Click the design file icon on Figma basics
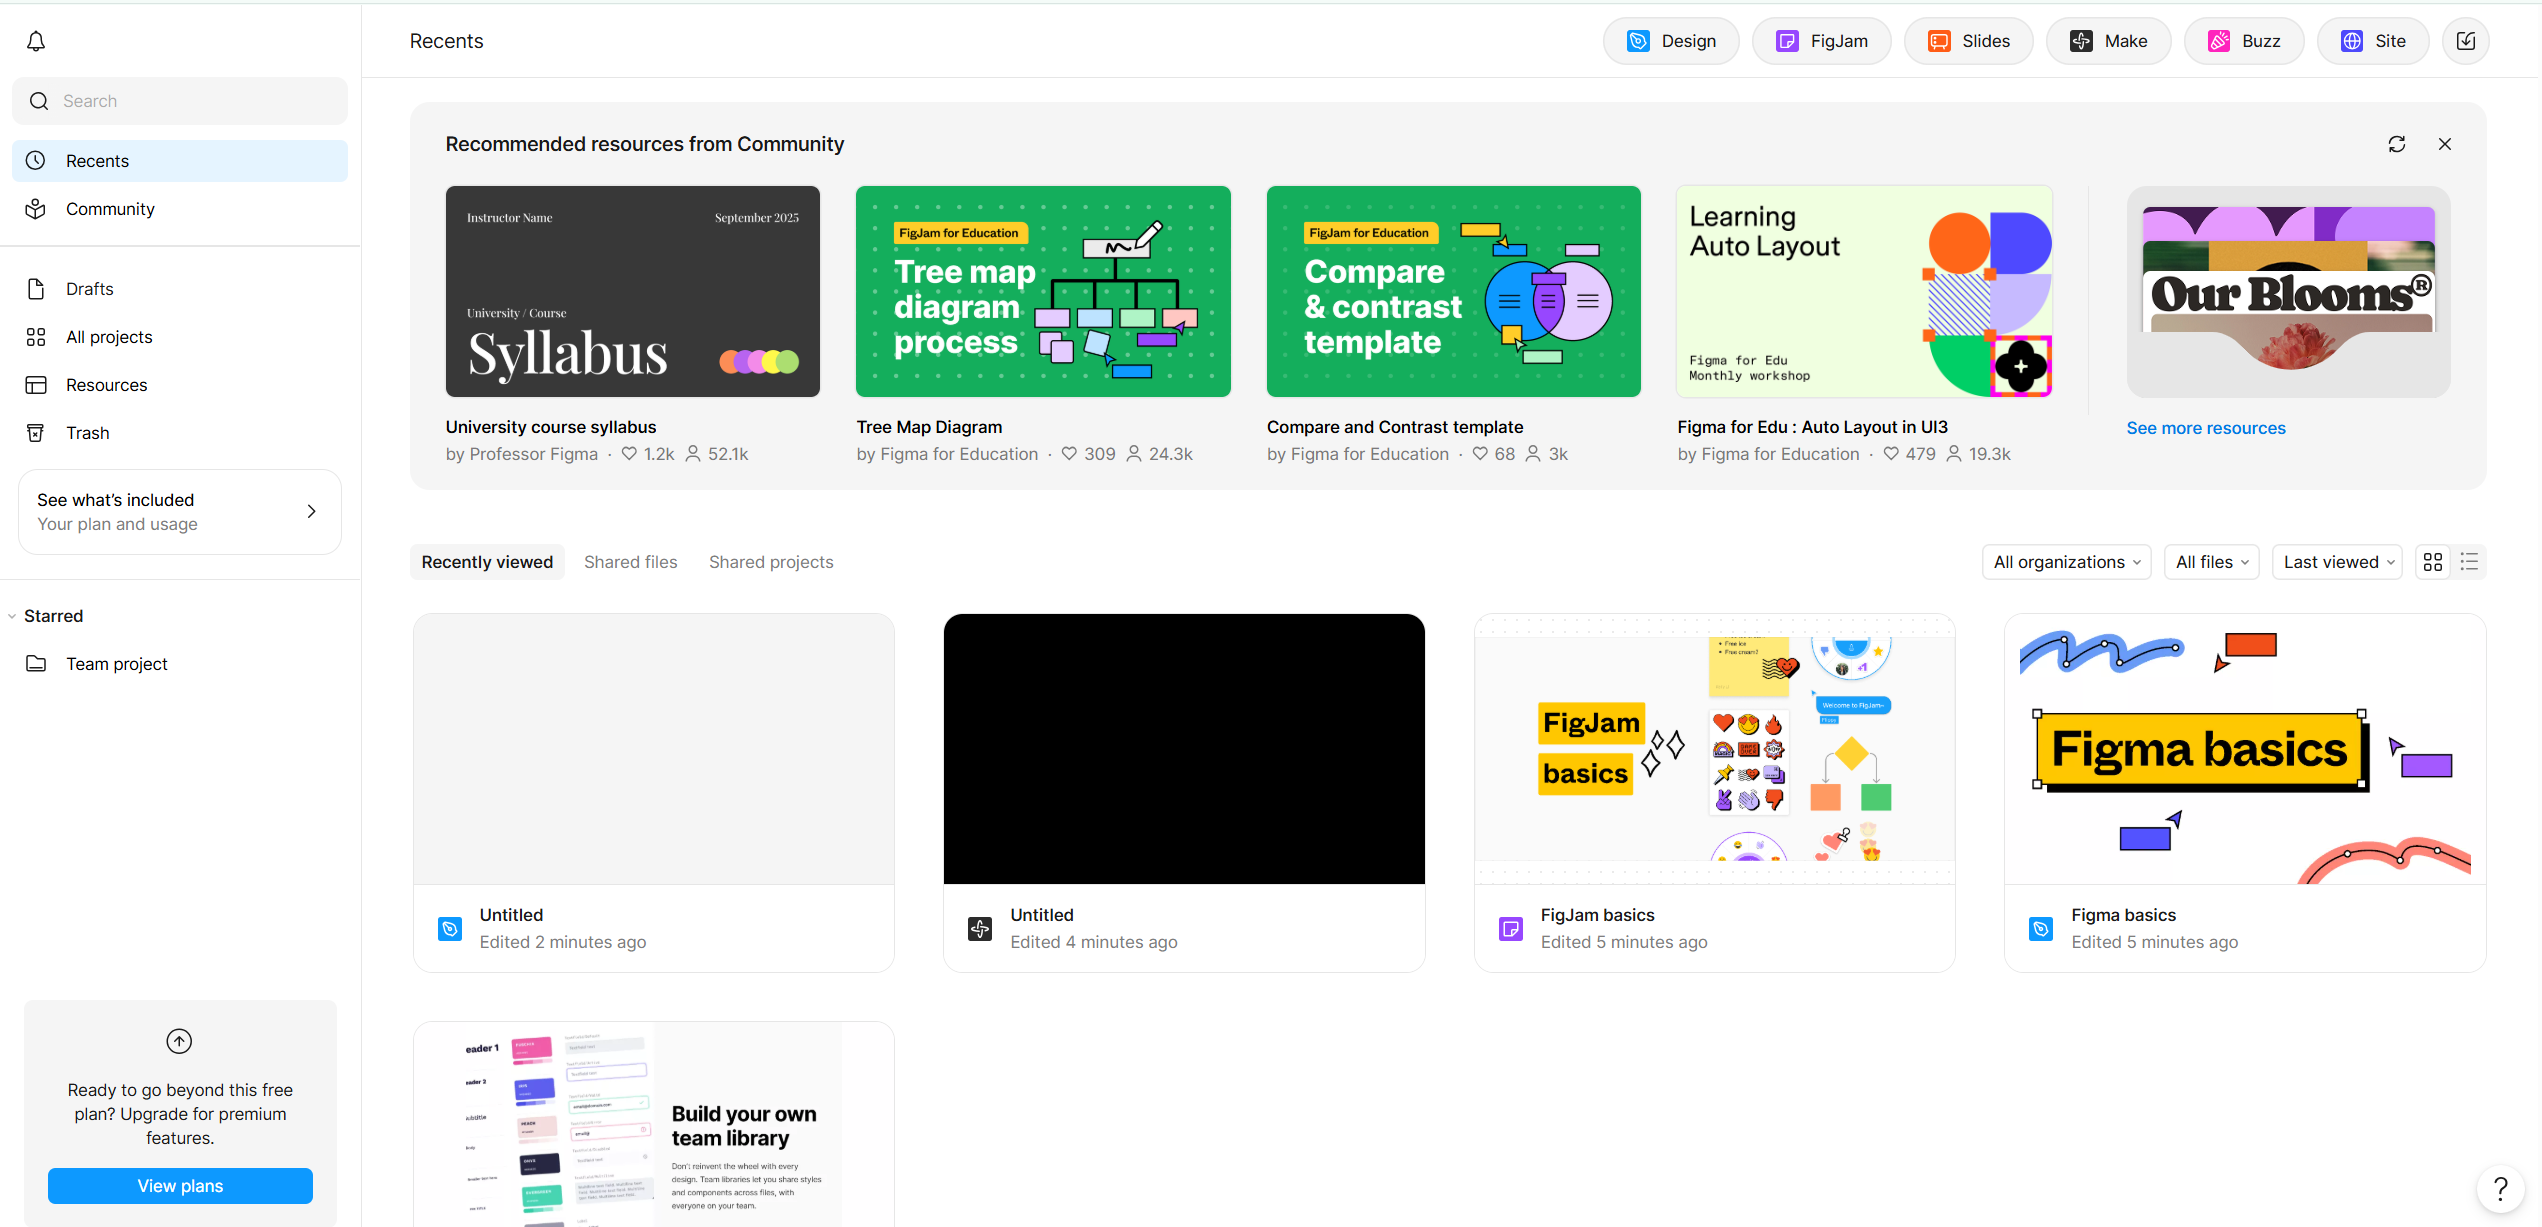The image size is (2542, 1227). 2041,929
